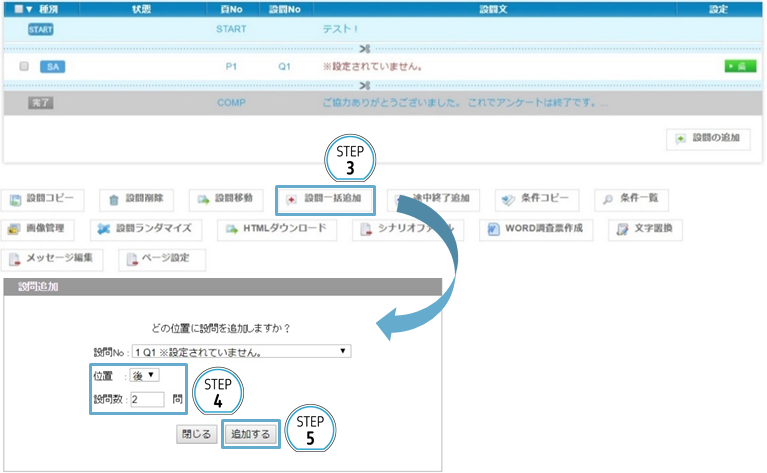Toggle the select-all checkbox in table header
Viewport: 767px width, 473px height.
19,8
